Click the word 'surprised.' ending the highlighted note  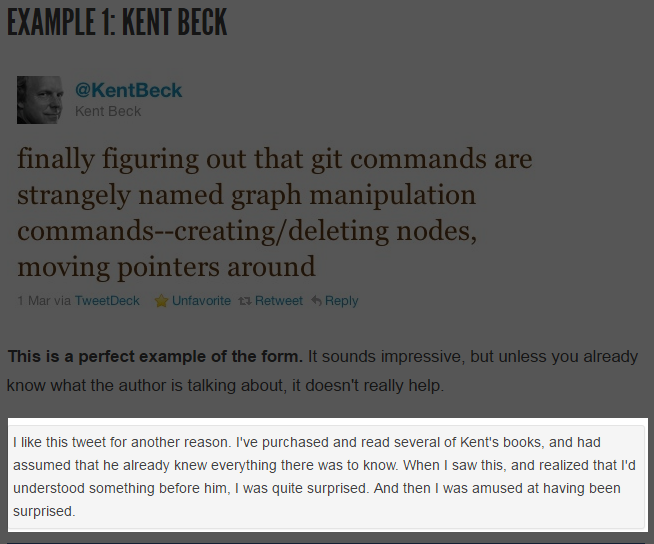pos(44,511)
